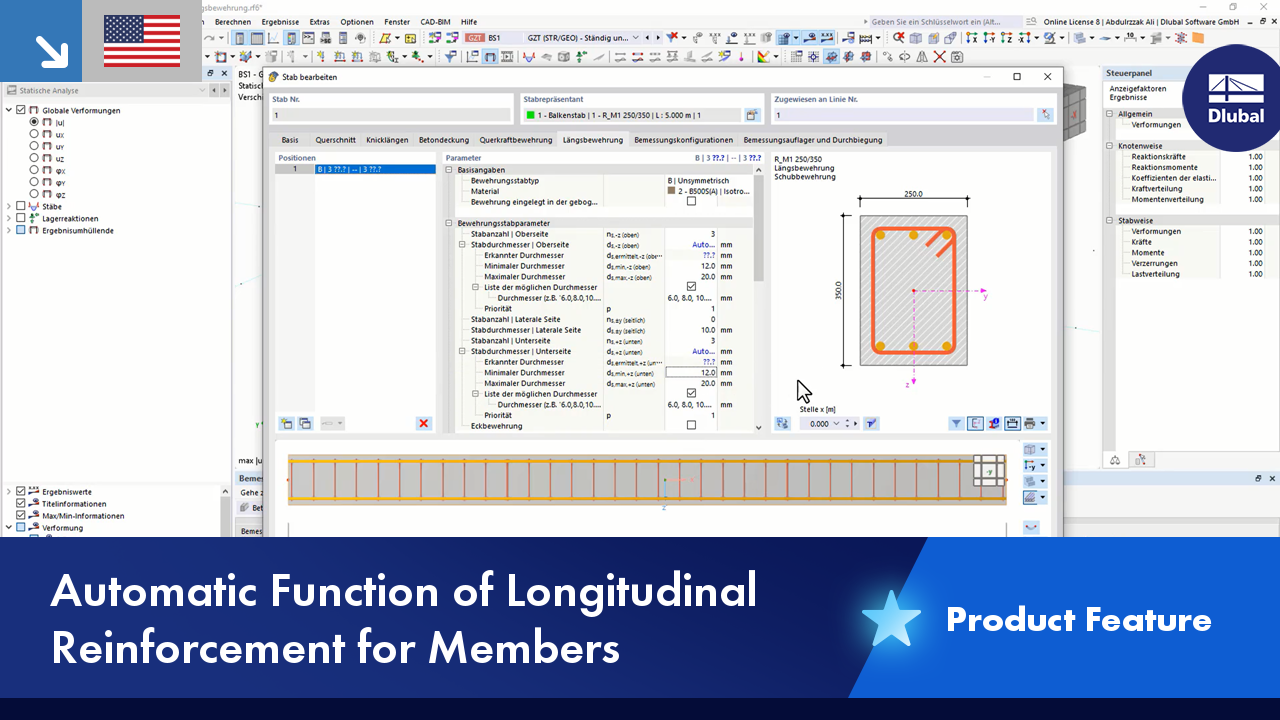Click the axis orientation icon beside beam rendering
The width and height of the screenshot is (1280, 720).
[1030, 466]
